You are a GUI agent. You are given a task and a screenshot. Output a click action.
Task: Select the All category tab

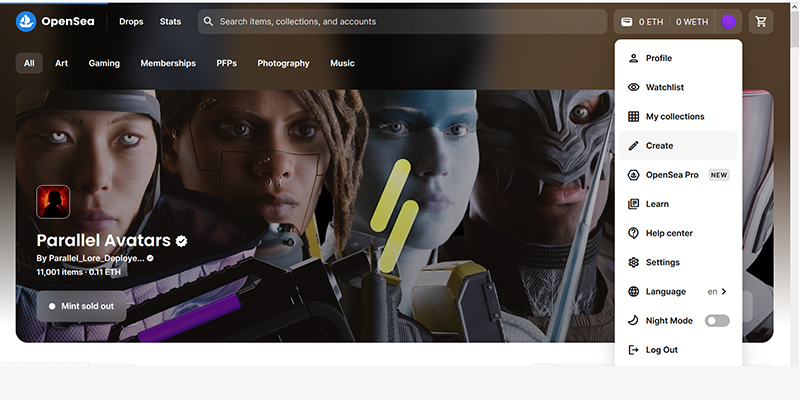[x=29, y=63]
